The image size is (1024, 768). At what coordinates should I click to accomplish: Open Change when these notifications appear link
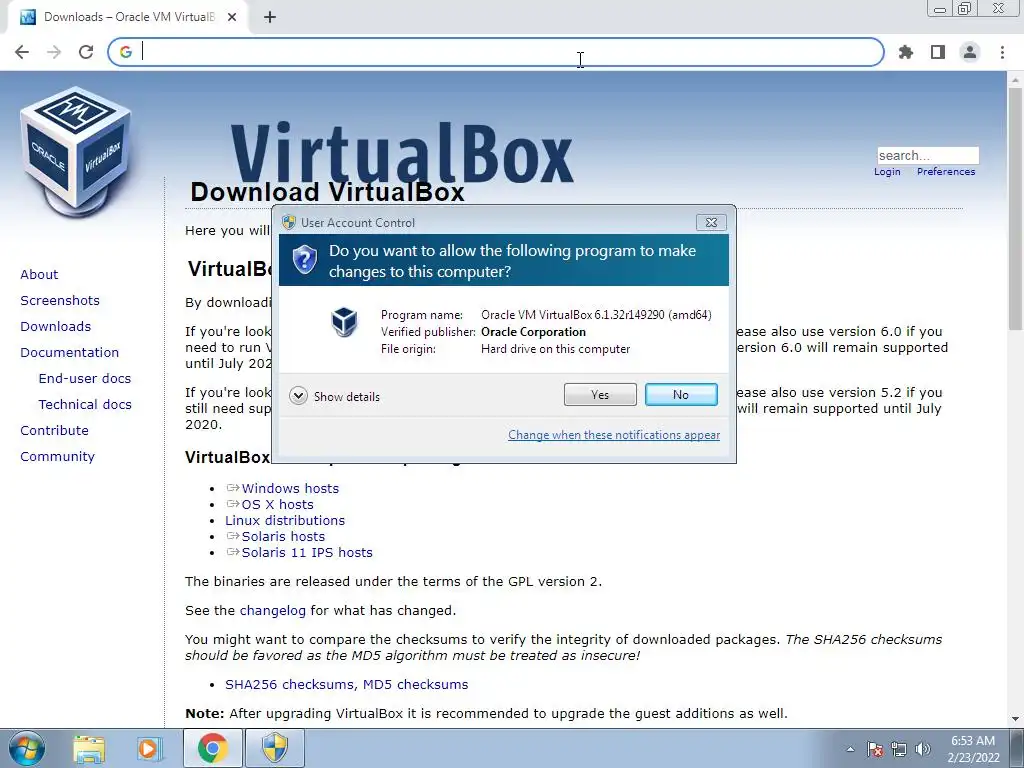614,435
